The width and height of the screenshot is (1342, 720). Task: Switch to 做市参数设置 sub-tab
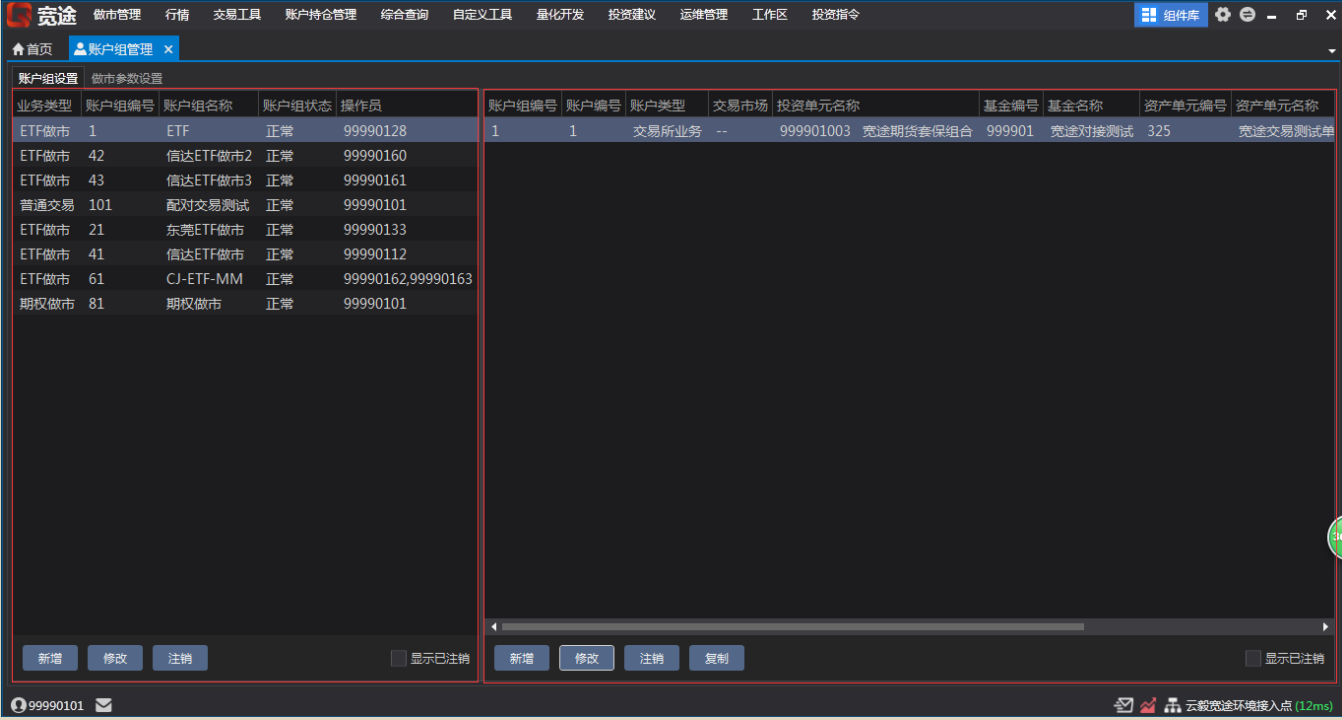[x=127, y=78]
